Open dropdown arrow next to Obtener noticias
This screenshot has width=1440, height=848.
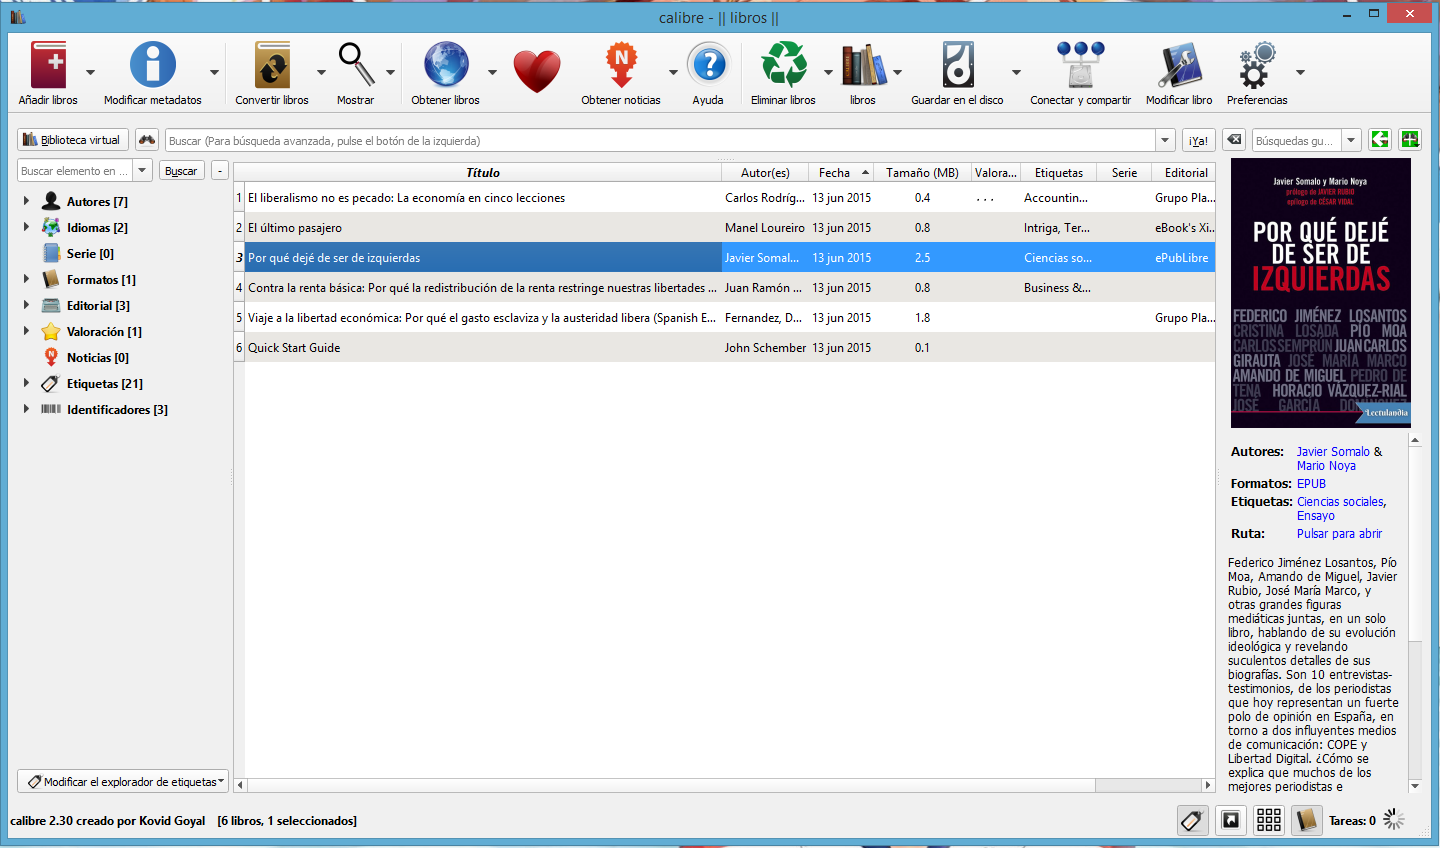673,72
